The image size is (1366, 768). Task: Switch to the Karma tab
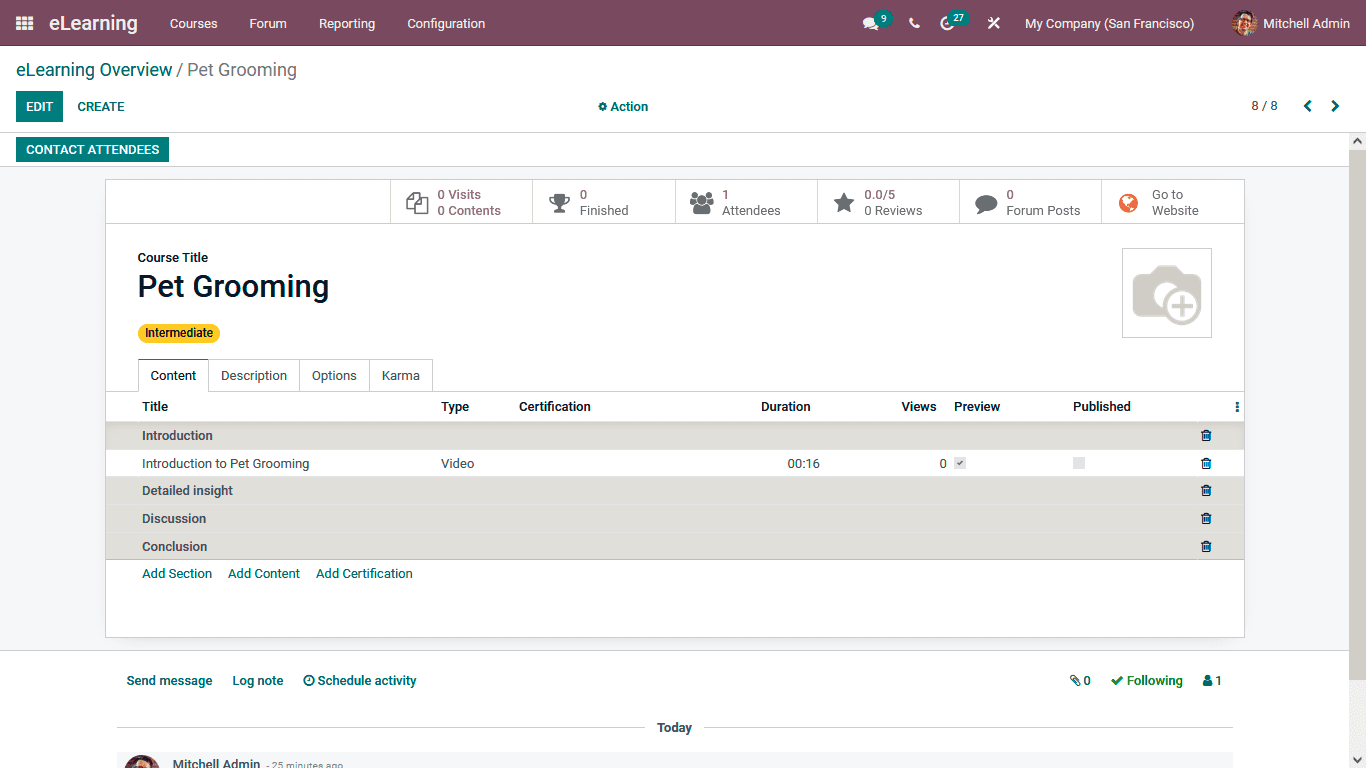coord(400,375)
